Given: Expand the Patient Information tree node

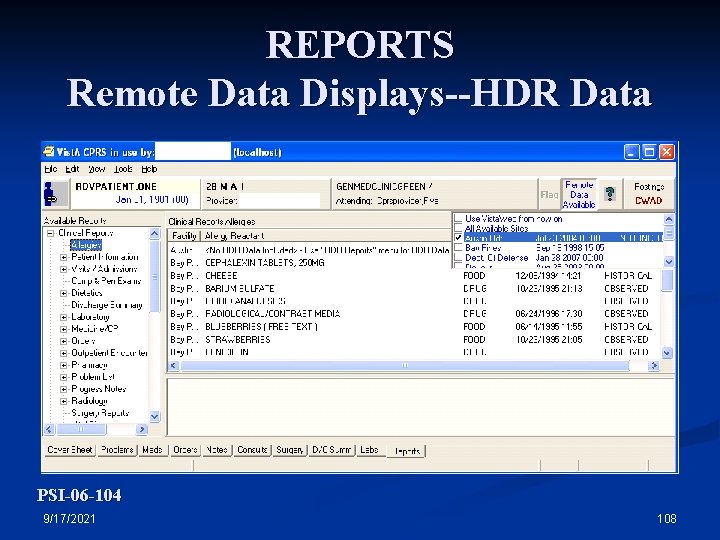Looking at the screenshot, I should point(64,257).
